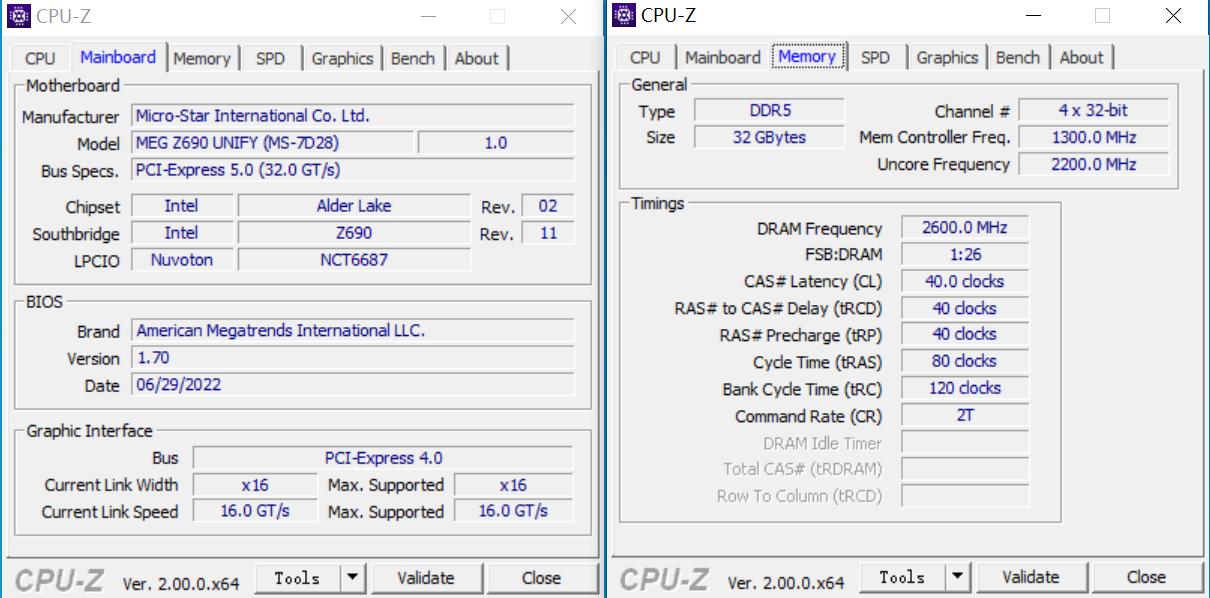Switch to CPU tab in left window

click(40, 58)
